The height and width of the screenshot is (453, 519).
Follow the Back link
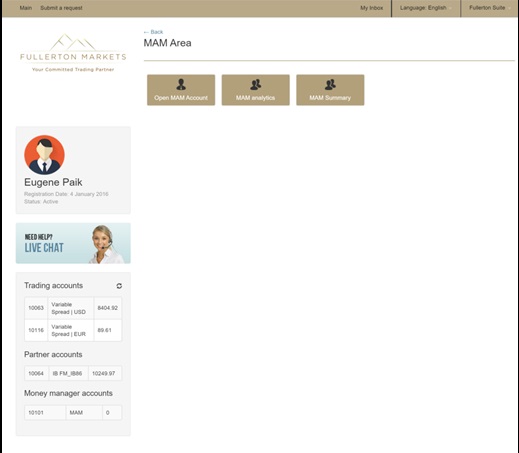[153, 32]
